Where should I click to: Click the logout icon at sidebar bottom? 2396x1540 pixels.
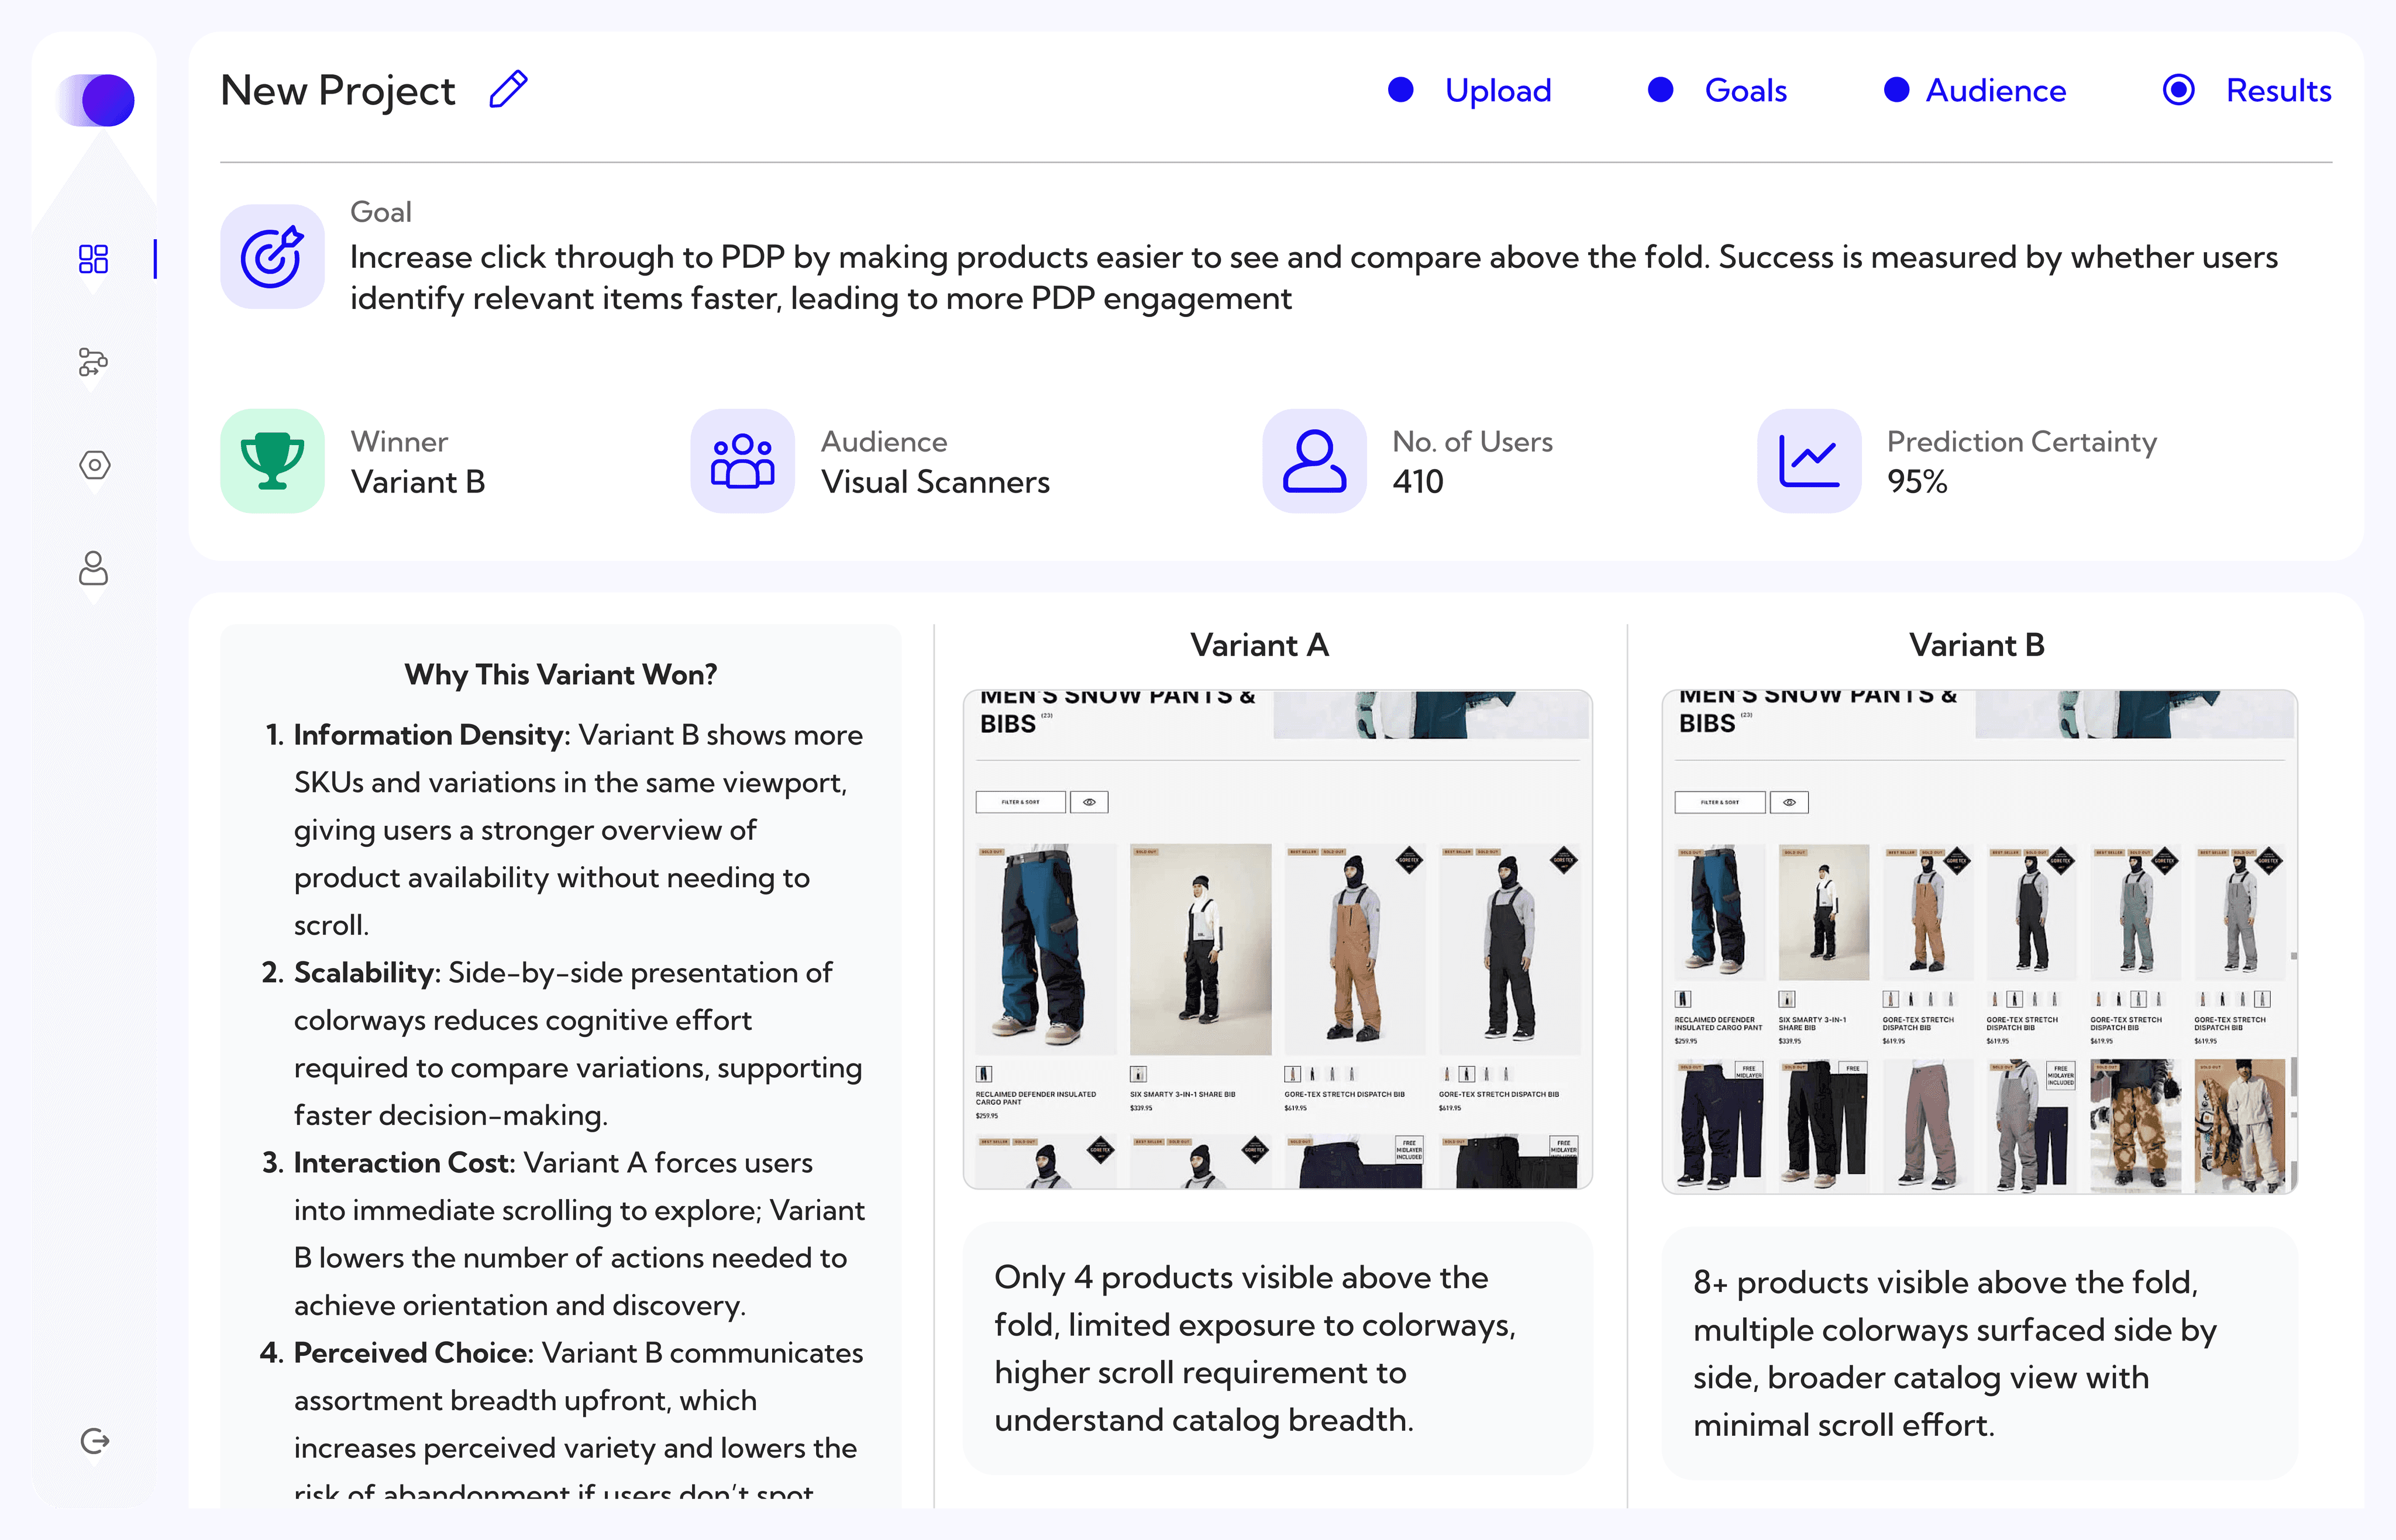94,1441
